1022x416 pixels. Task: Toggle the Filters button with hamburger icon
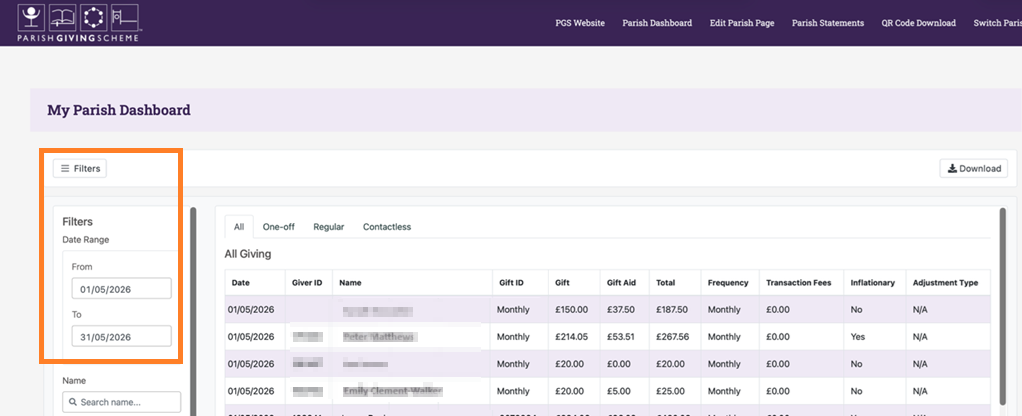(80, 168)
